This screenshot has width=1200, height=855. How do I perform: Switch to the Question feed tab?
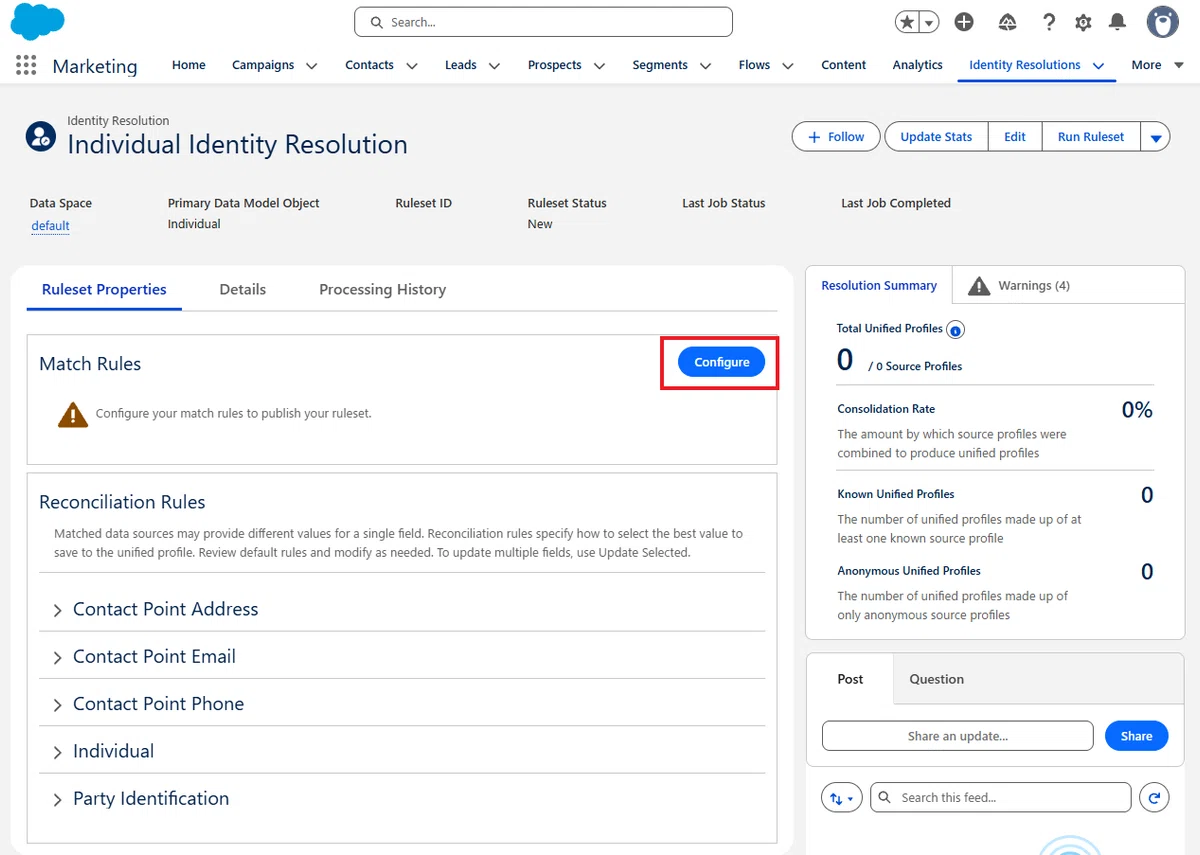pos(936,679)
